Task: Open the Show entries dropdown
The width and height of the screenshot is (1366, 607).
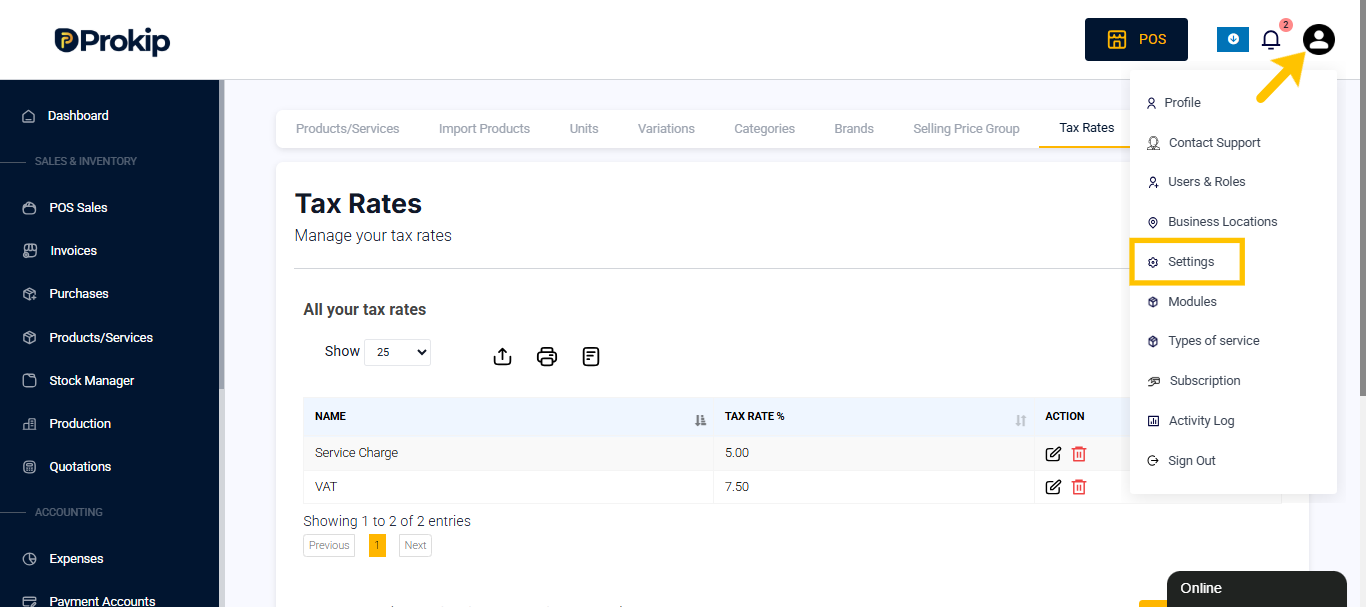Action: point(397,352)
